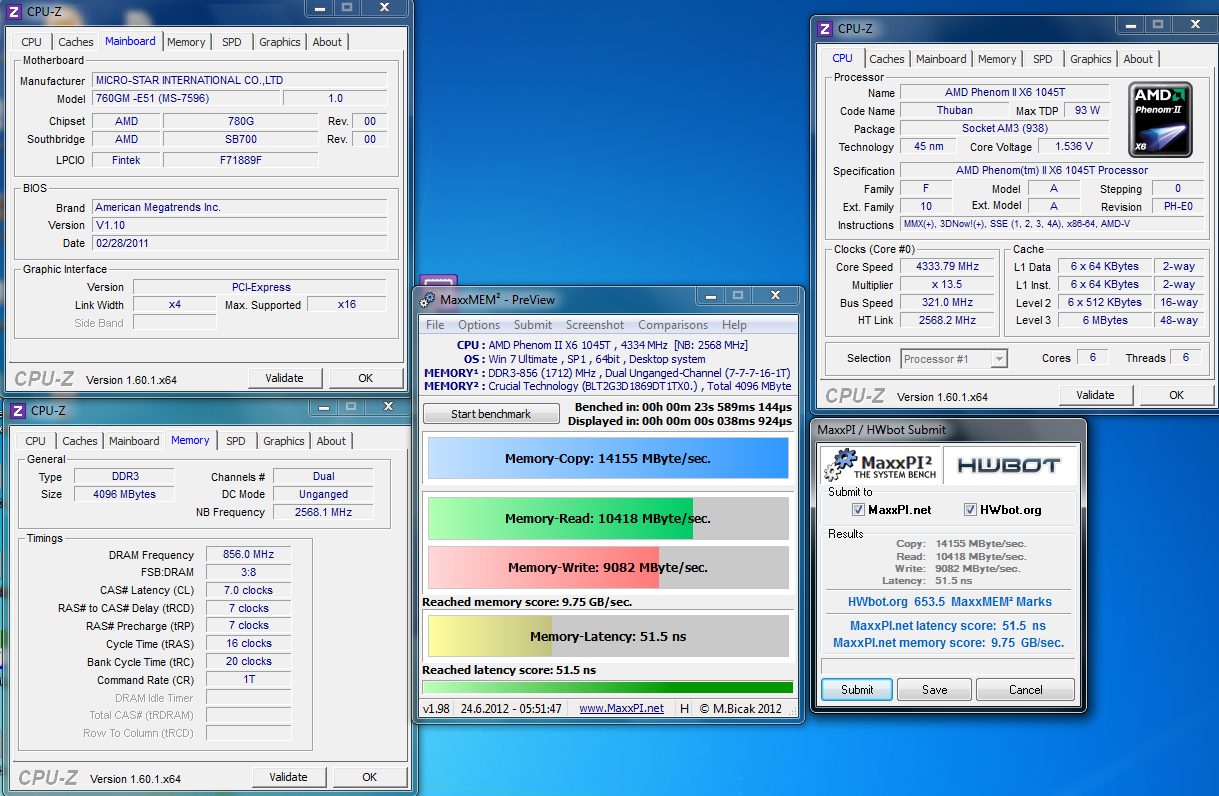Close the CPU-Z window showing Memory timings
This screenshot has width=1219, height=796.
point(388,407)
